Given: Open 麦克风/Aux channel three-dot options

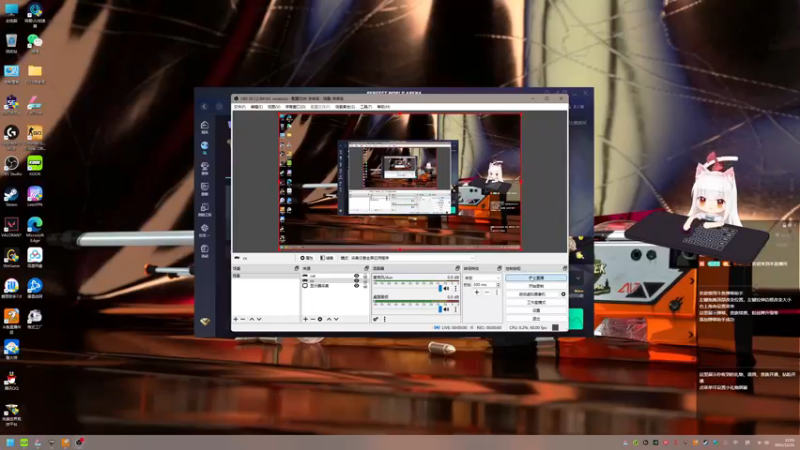Looking at the screenshot, I should coord(456,289).
